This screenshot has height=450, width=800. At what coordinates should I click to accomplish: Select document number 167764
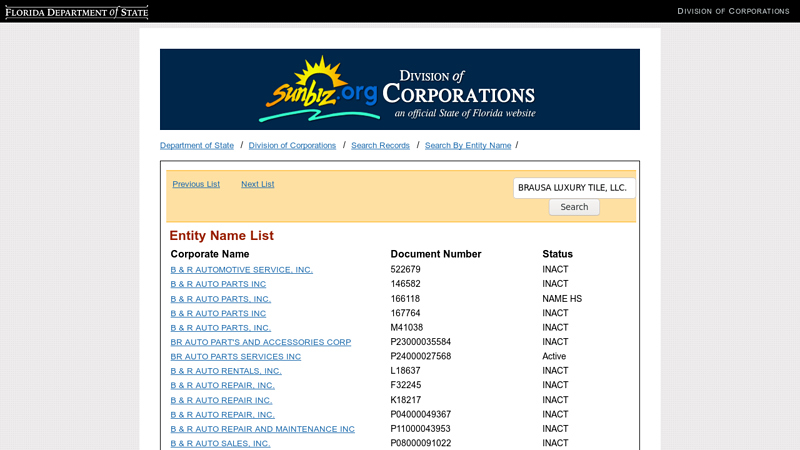pyautogui.click(x=406, y=313)
